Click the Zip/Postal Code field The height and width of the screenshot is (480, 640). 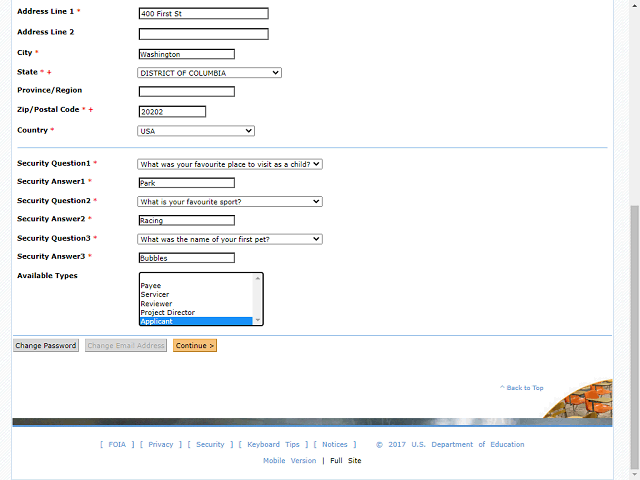click(x=172, y=112)
